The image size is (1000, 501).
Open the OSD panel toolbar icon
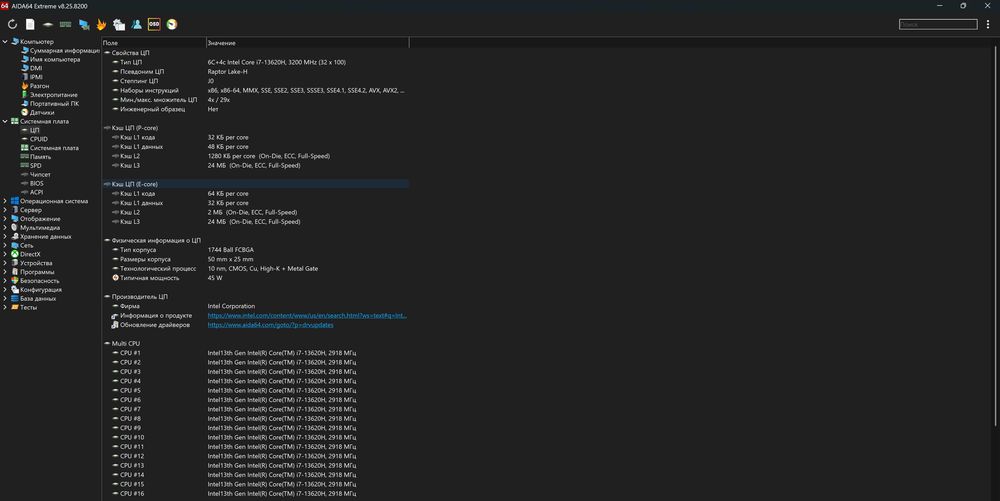click(x=154, y=24)
